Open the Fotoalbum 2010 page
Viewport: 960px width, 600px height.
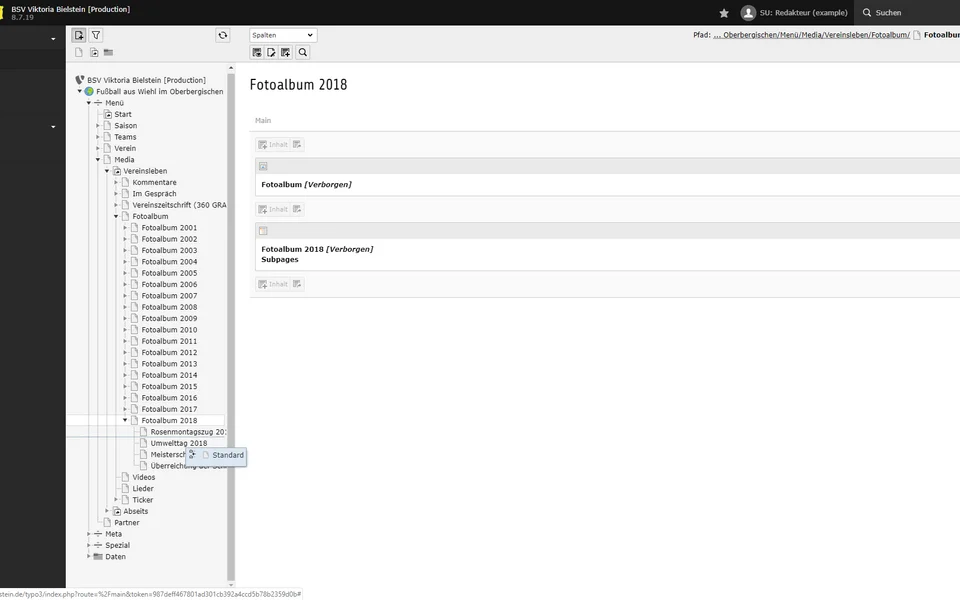pos(169,330)
